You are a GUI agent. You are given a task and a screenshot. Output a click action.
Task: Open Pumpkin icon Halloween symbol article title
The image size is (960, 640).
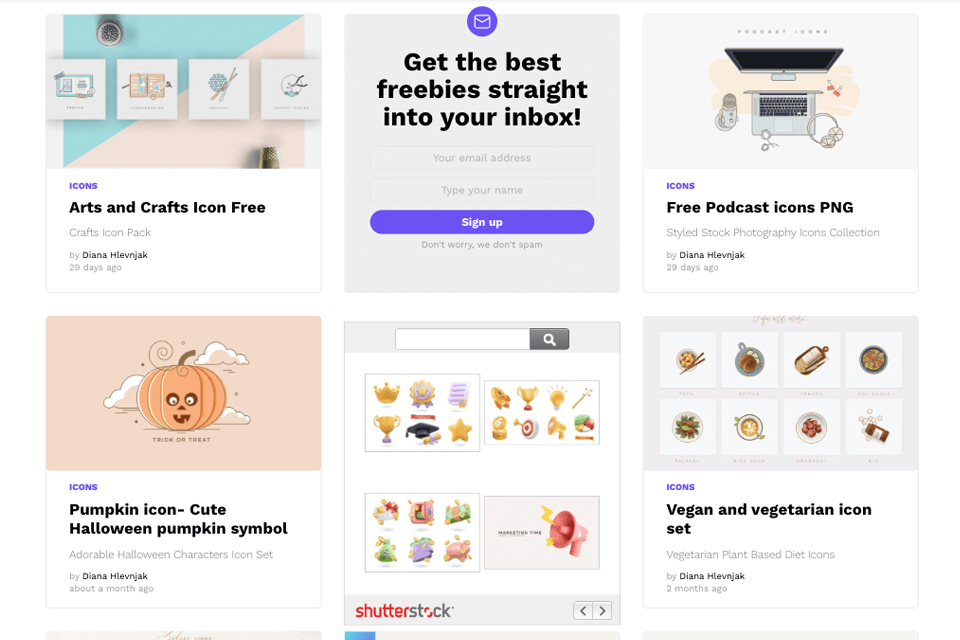click(x=178, y=519)
